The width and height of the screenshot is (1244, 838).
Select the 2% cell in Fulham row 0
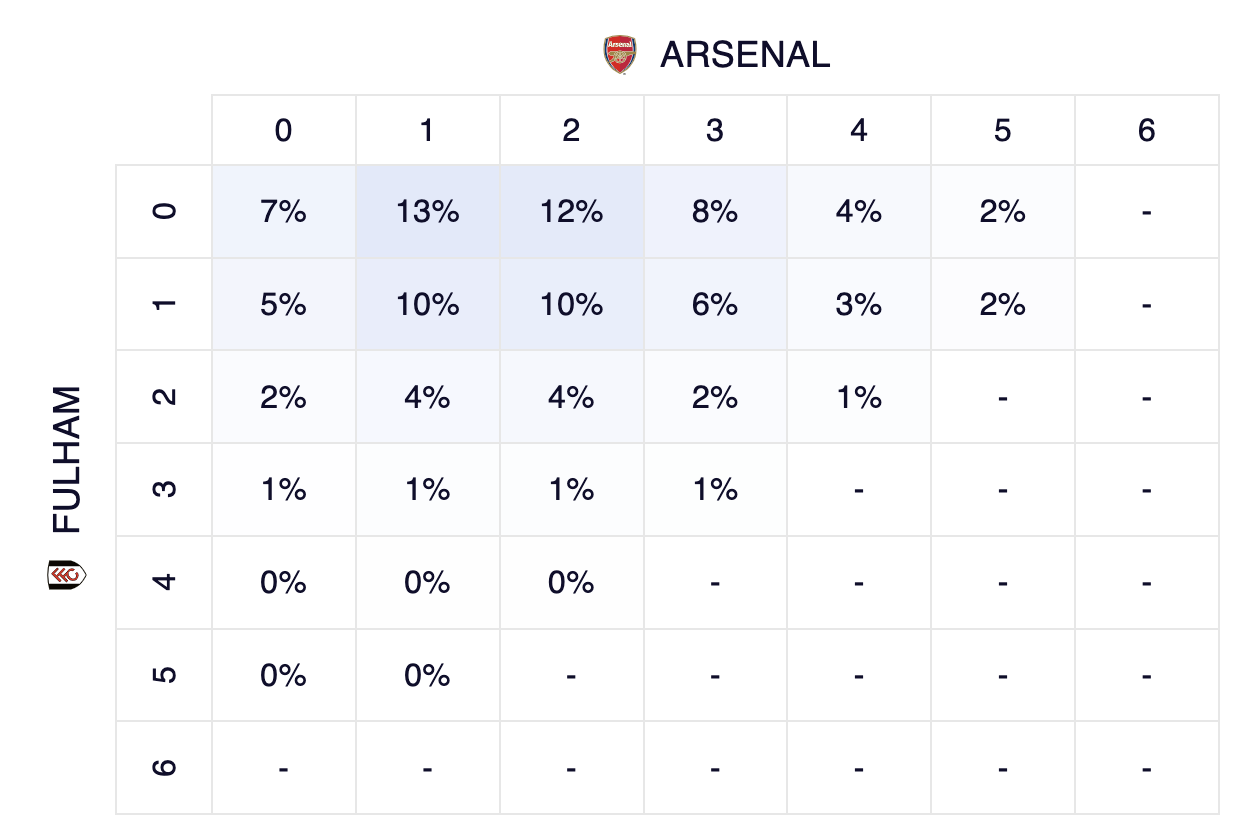pyautogui.click(x=1003, y=212)
